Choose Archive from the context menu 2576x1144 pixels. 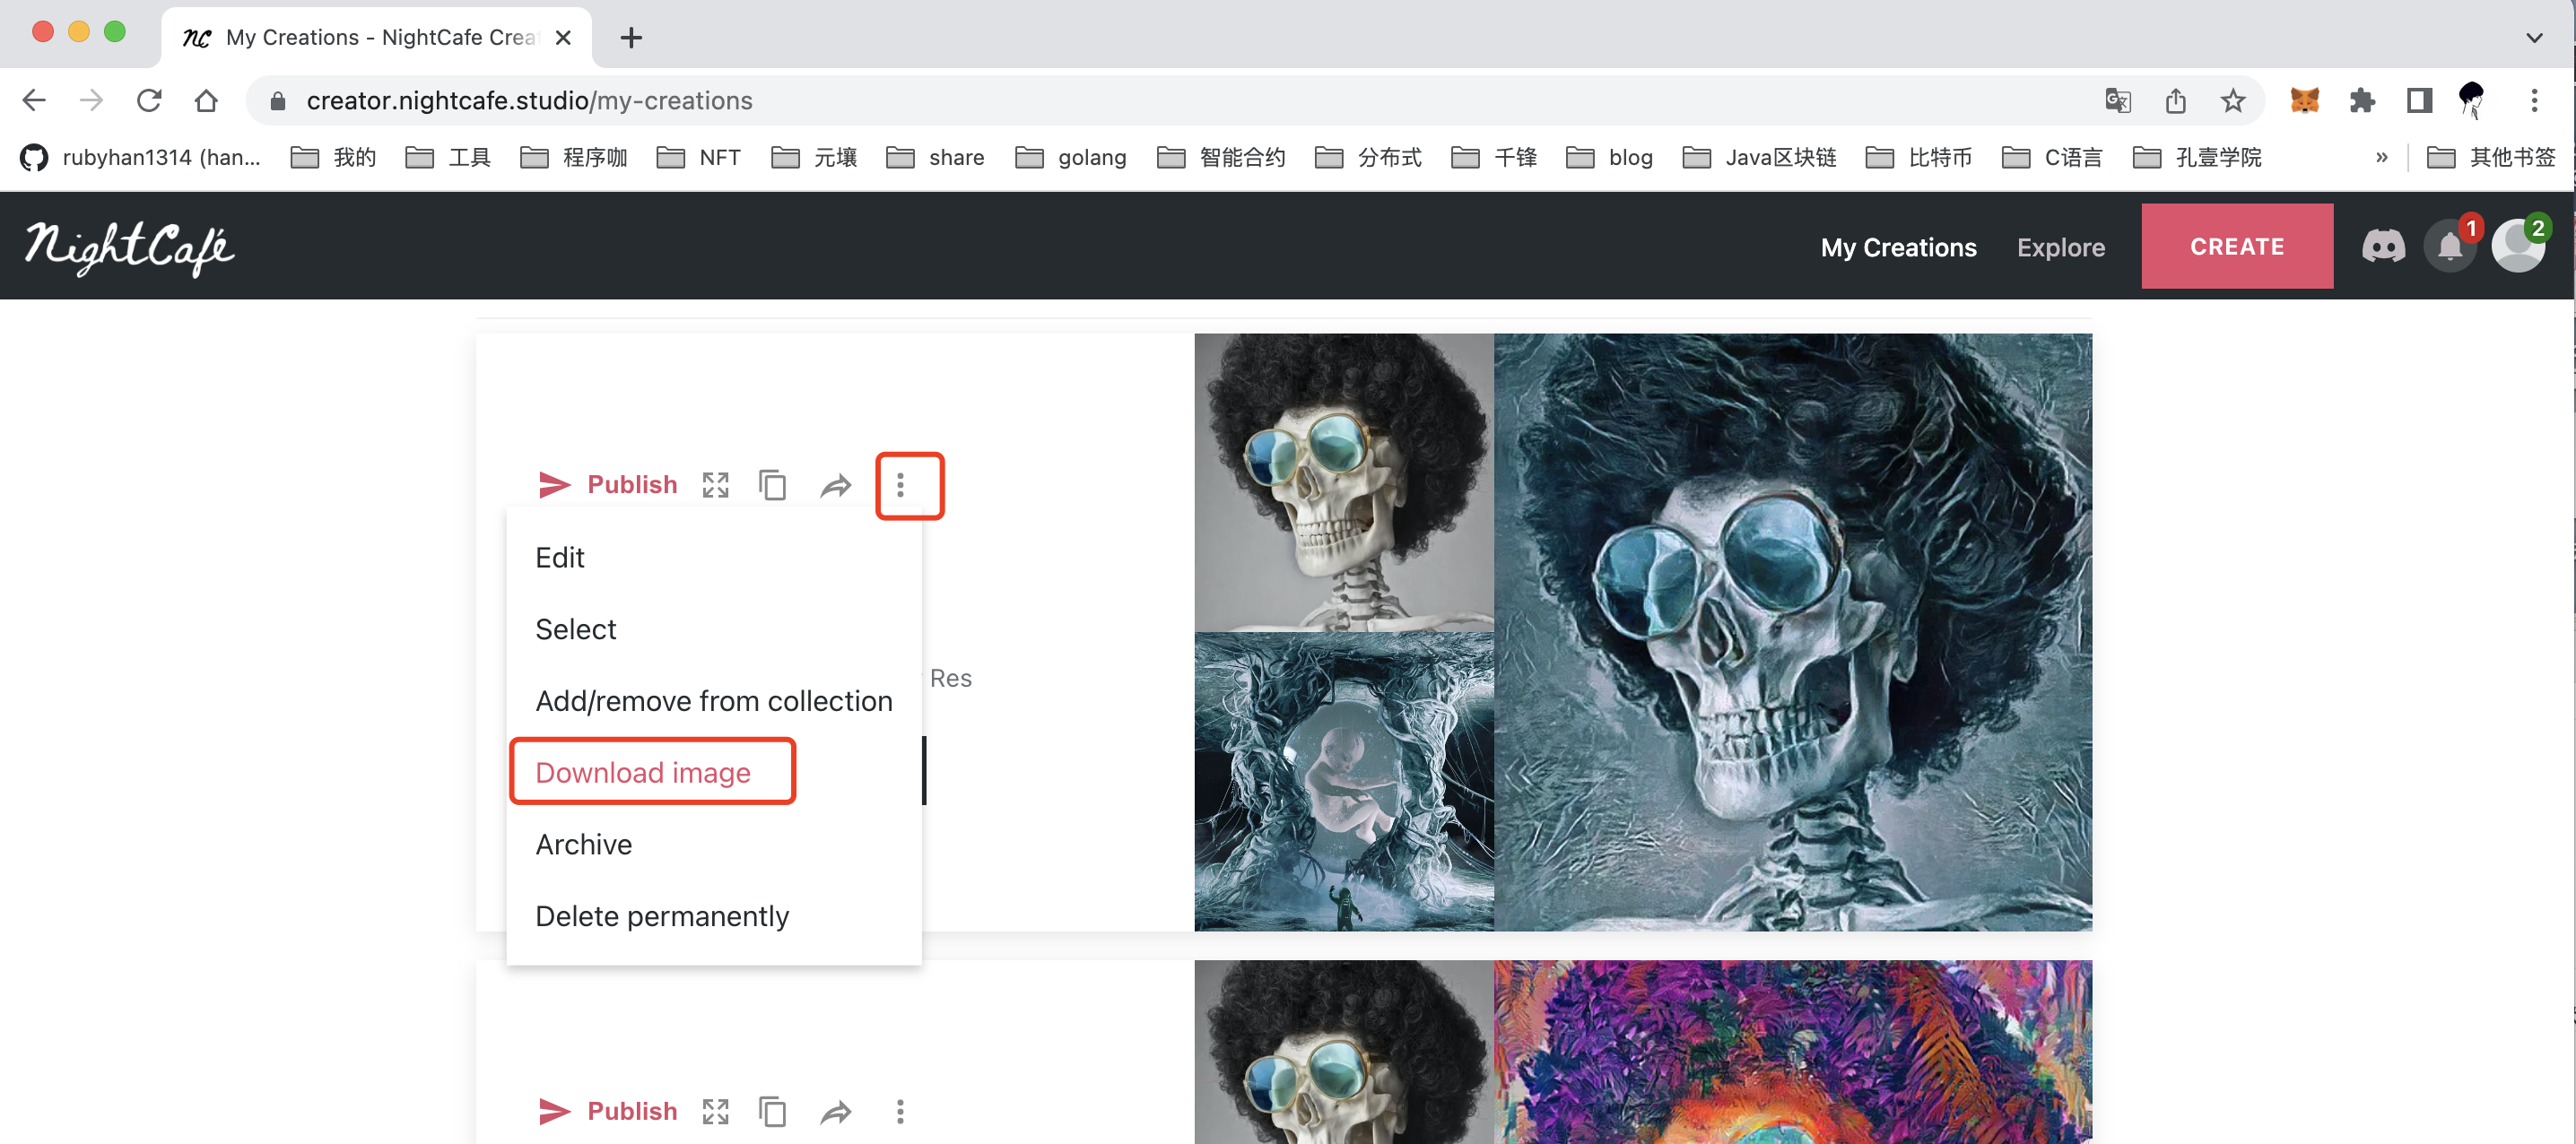584,844
